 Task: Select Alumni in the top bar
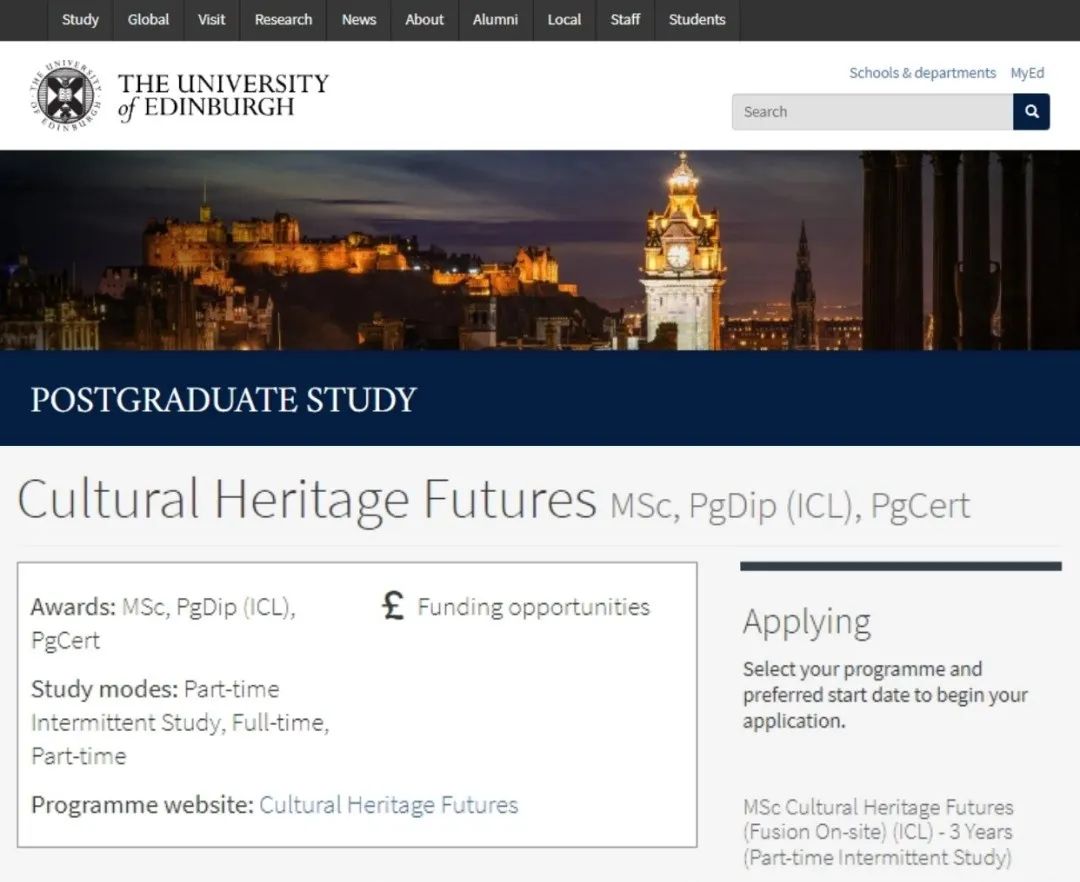(495, 20)
